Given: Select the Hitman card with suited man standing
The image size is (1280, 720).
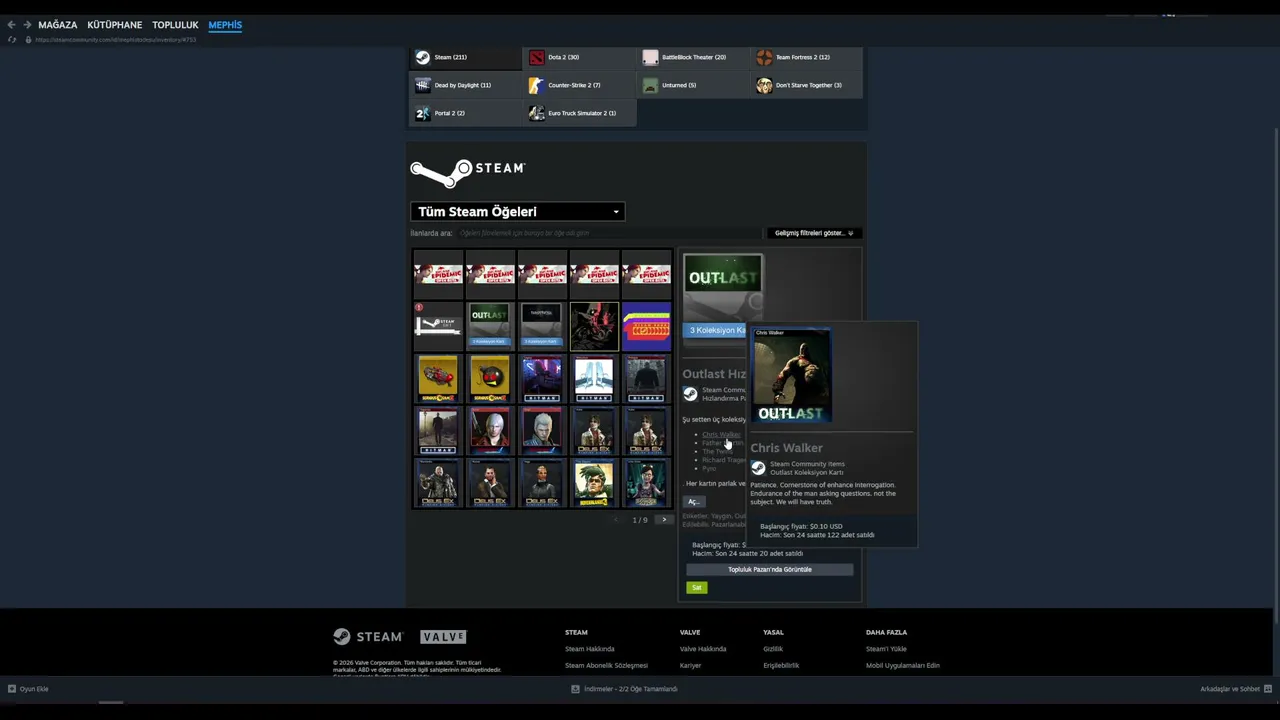Looking at the screenshot, I should click(x=438, y=430).
